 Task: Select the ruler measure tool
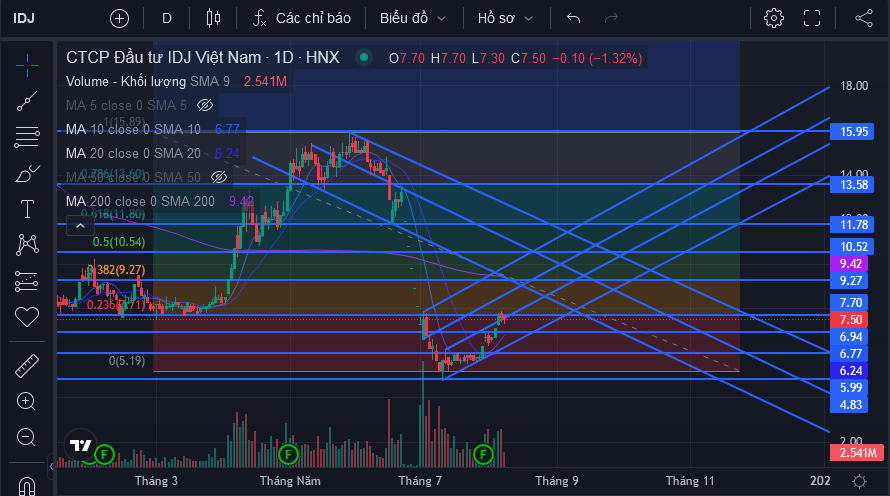point(27,366)
